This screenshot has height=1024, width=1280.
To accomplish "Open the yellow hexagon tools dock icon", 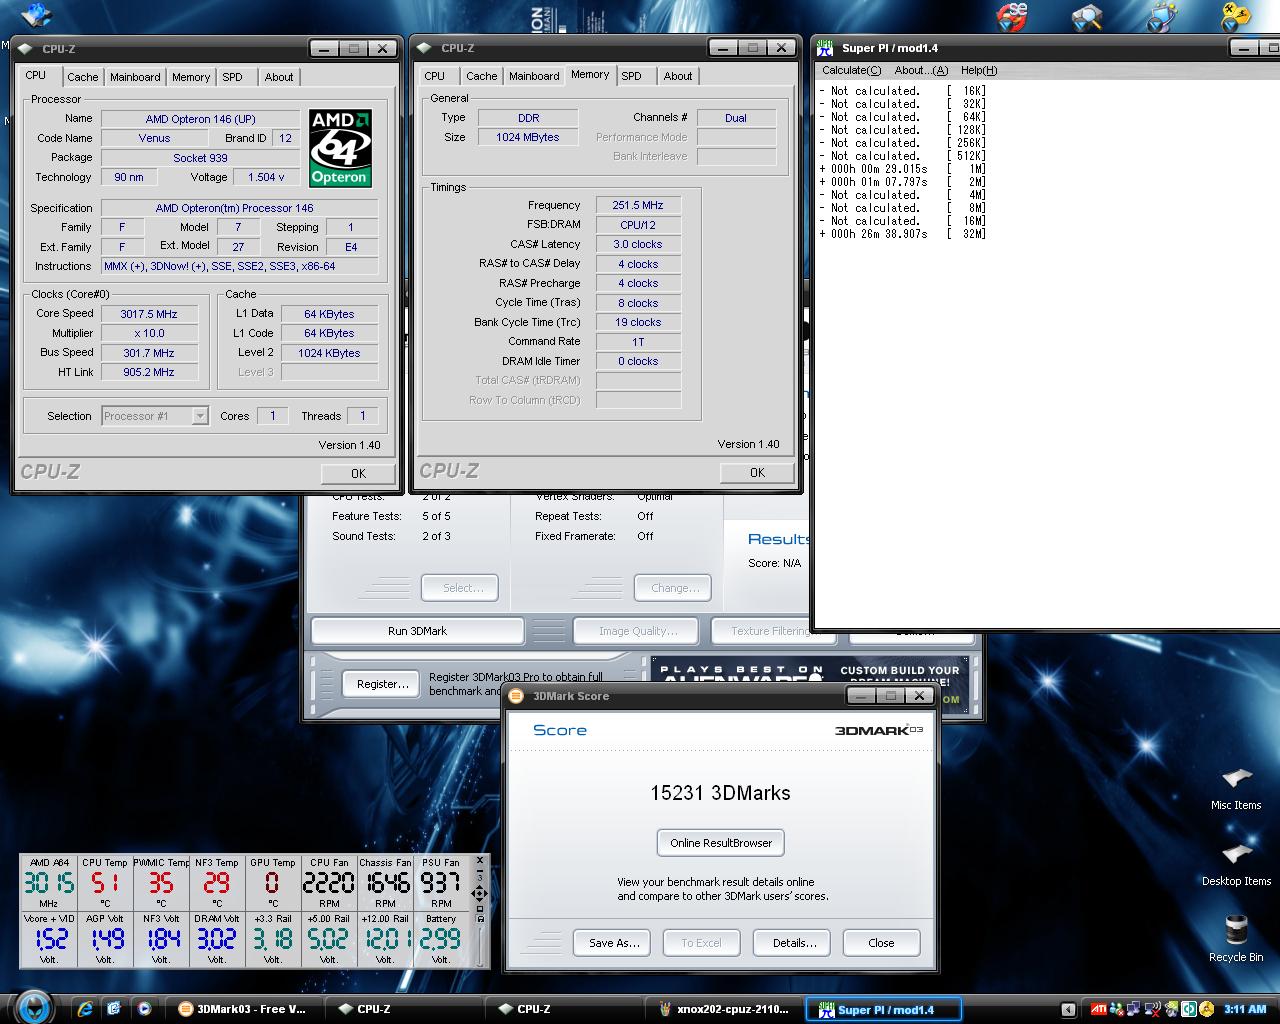I will [x=1235, y=15].
